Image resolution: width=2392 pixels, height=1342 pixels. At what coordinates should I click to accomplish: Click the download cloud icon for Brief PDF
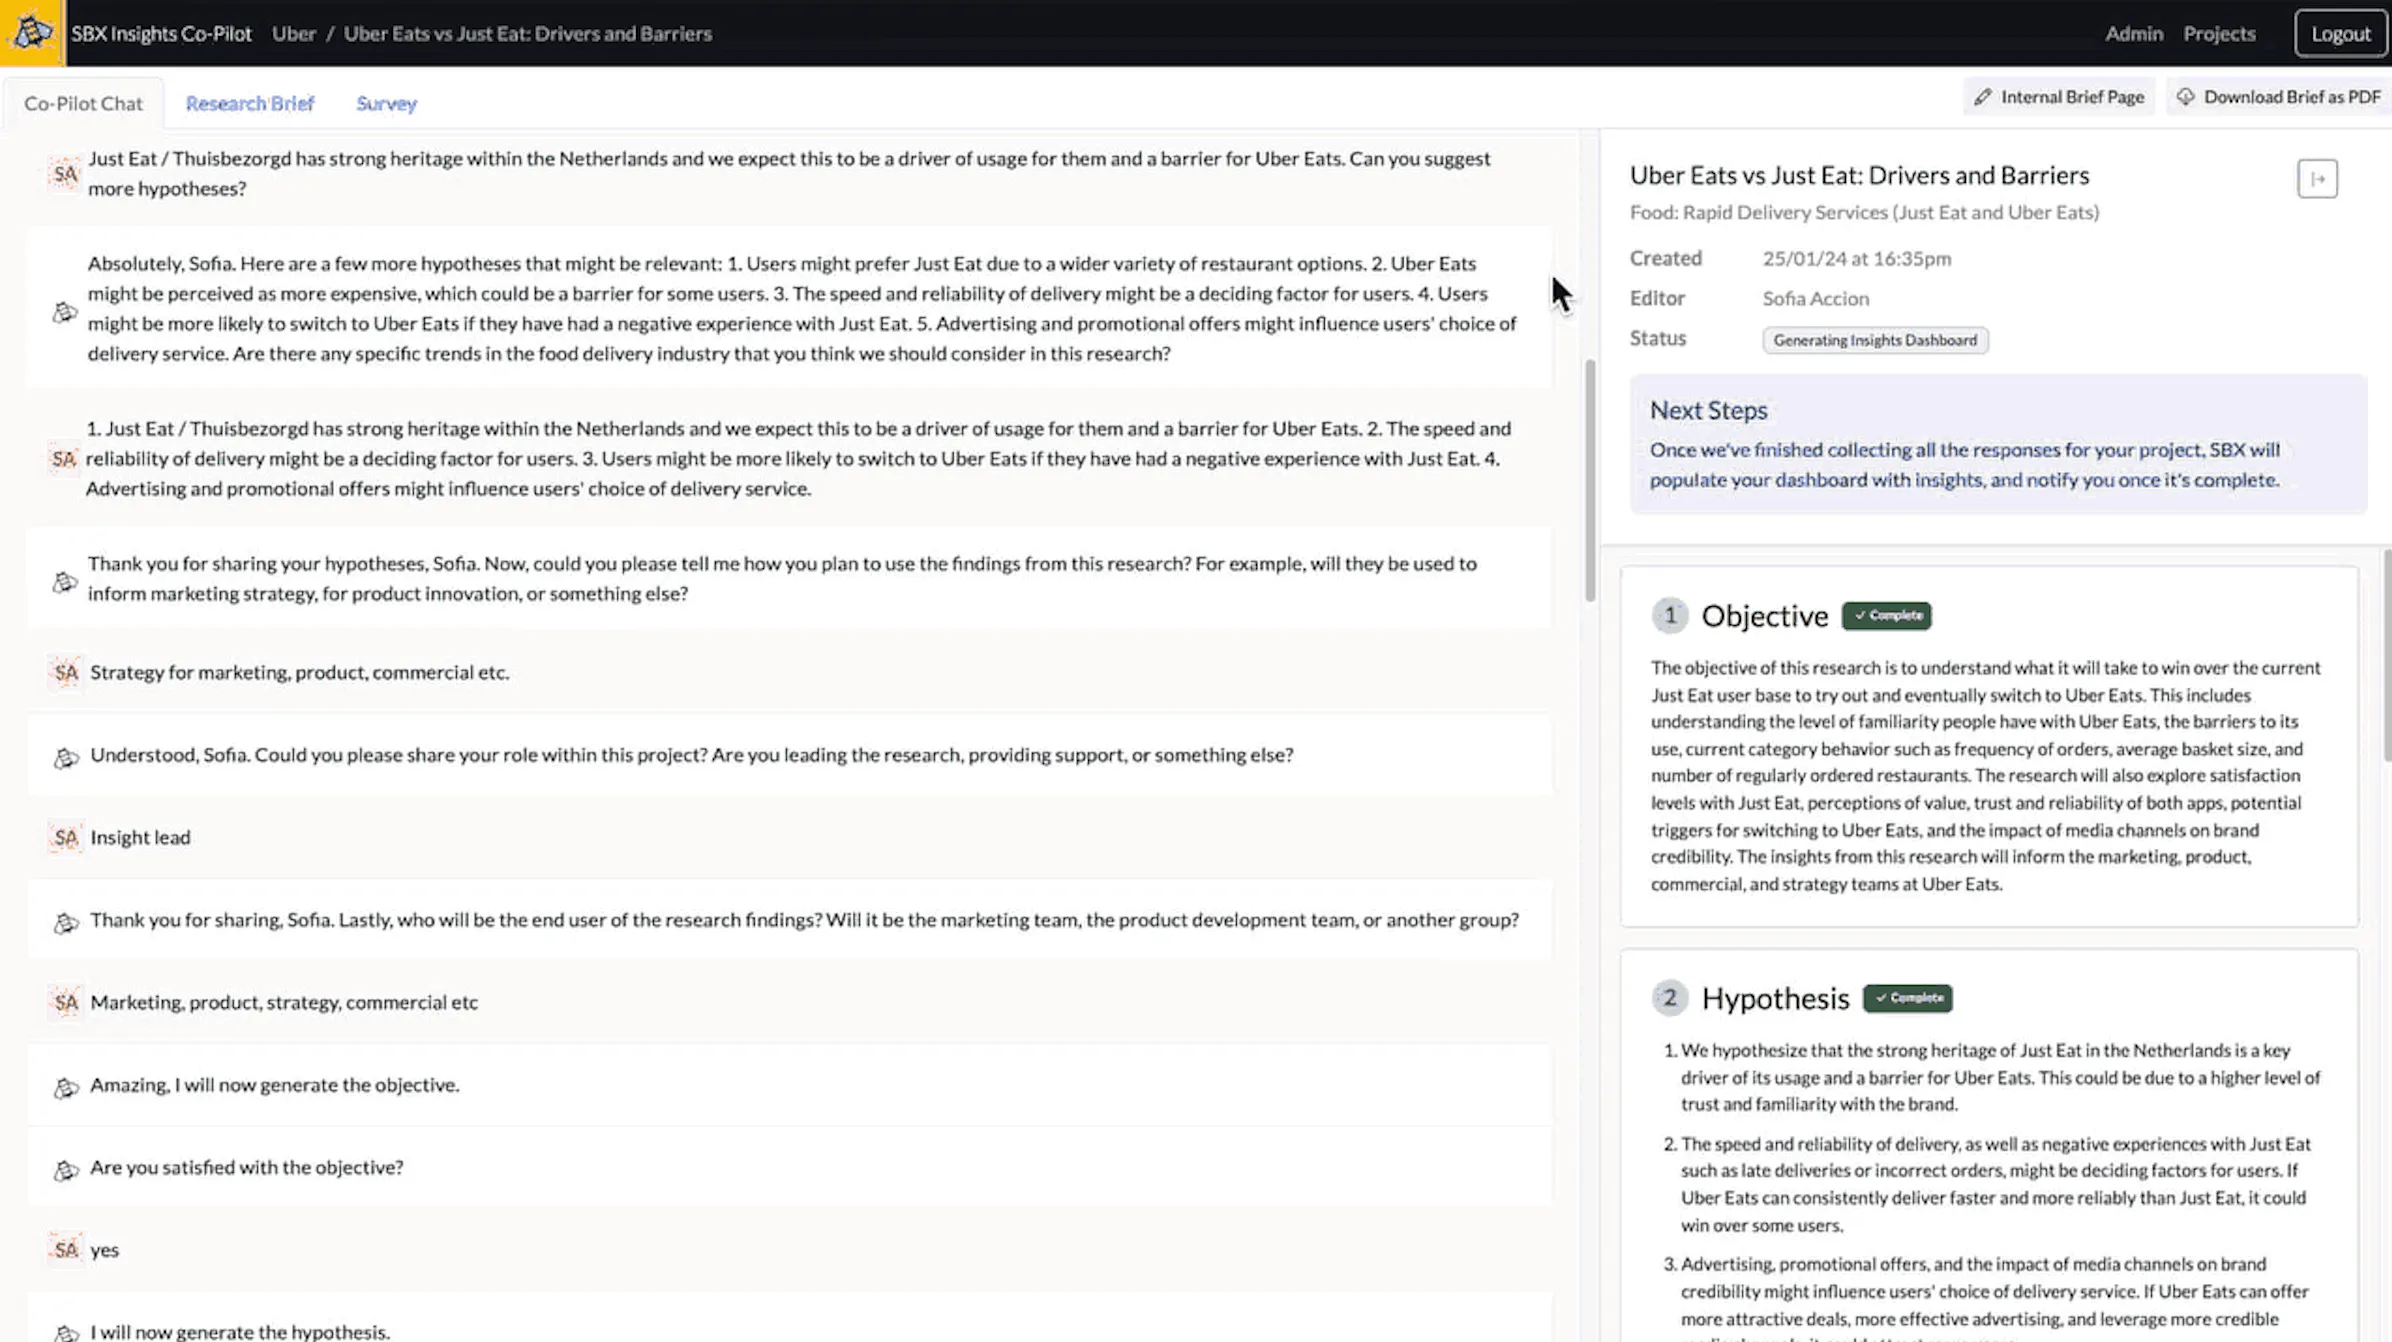coord(2186,97)
